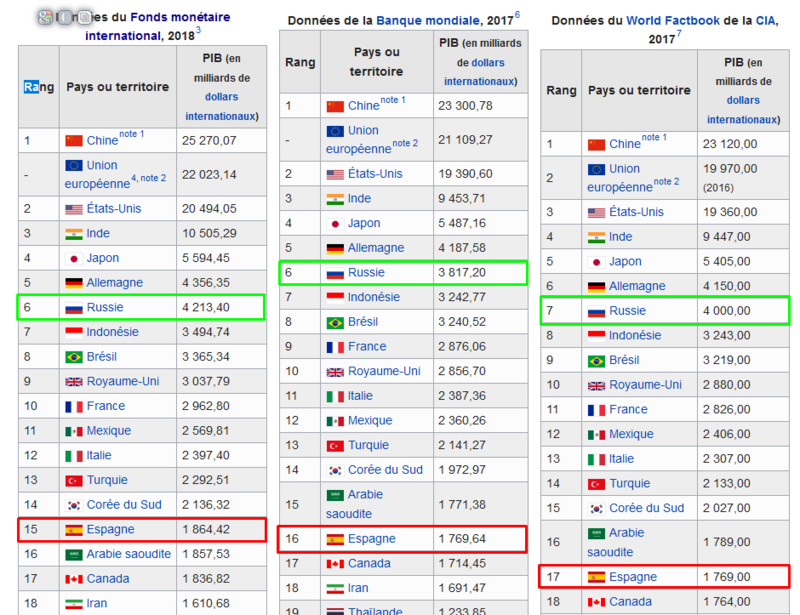Open Espagne link in World Bank table
800x615 pixels.
pos(371,539)
